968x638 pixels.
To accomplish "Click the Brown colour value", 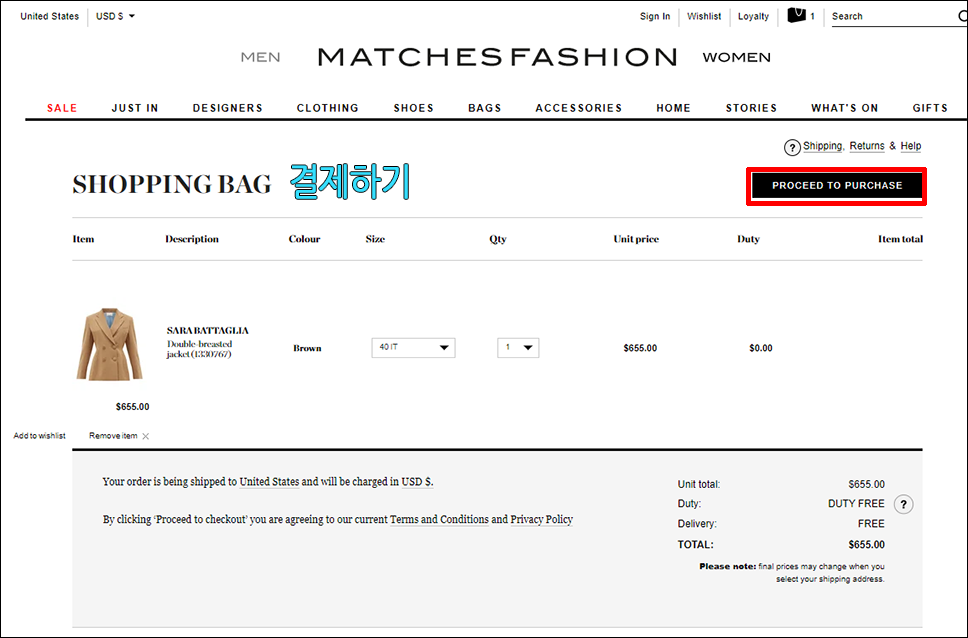I will coord(307,348).
